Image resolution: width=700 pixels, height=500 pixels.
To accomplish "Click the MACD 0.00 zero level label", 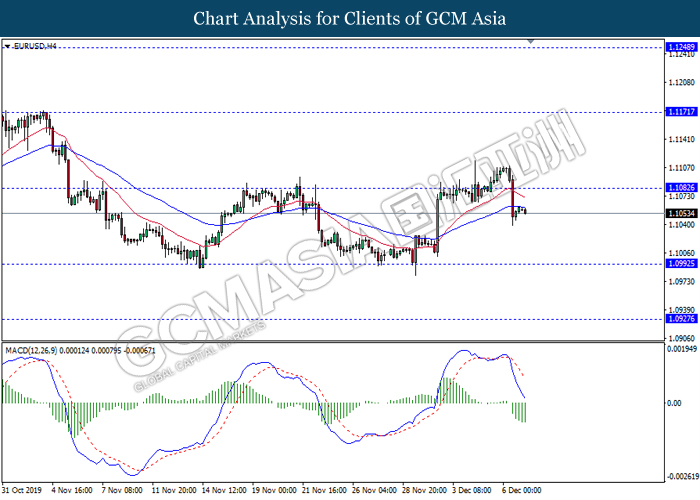I will click(674, 403).
